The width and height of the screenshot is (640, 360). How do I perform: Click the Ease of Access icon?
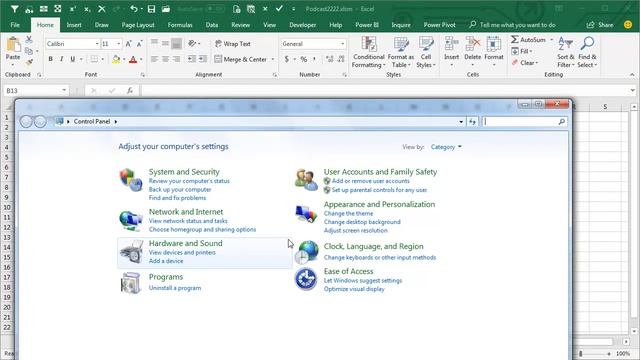(x=306, y=279)
